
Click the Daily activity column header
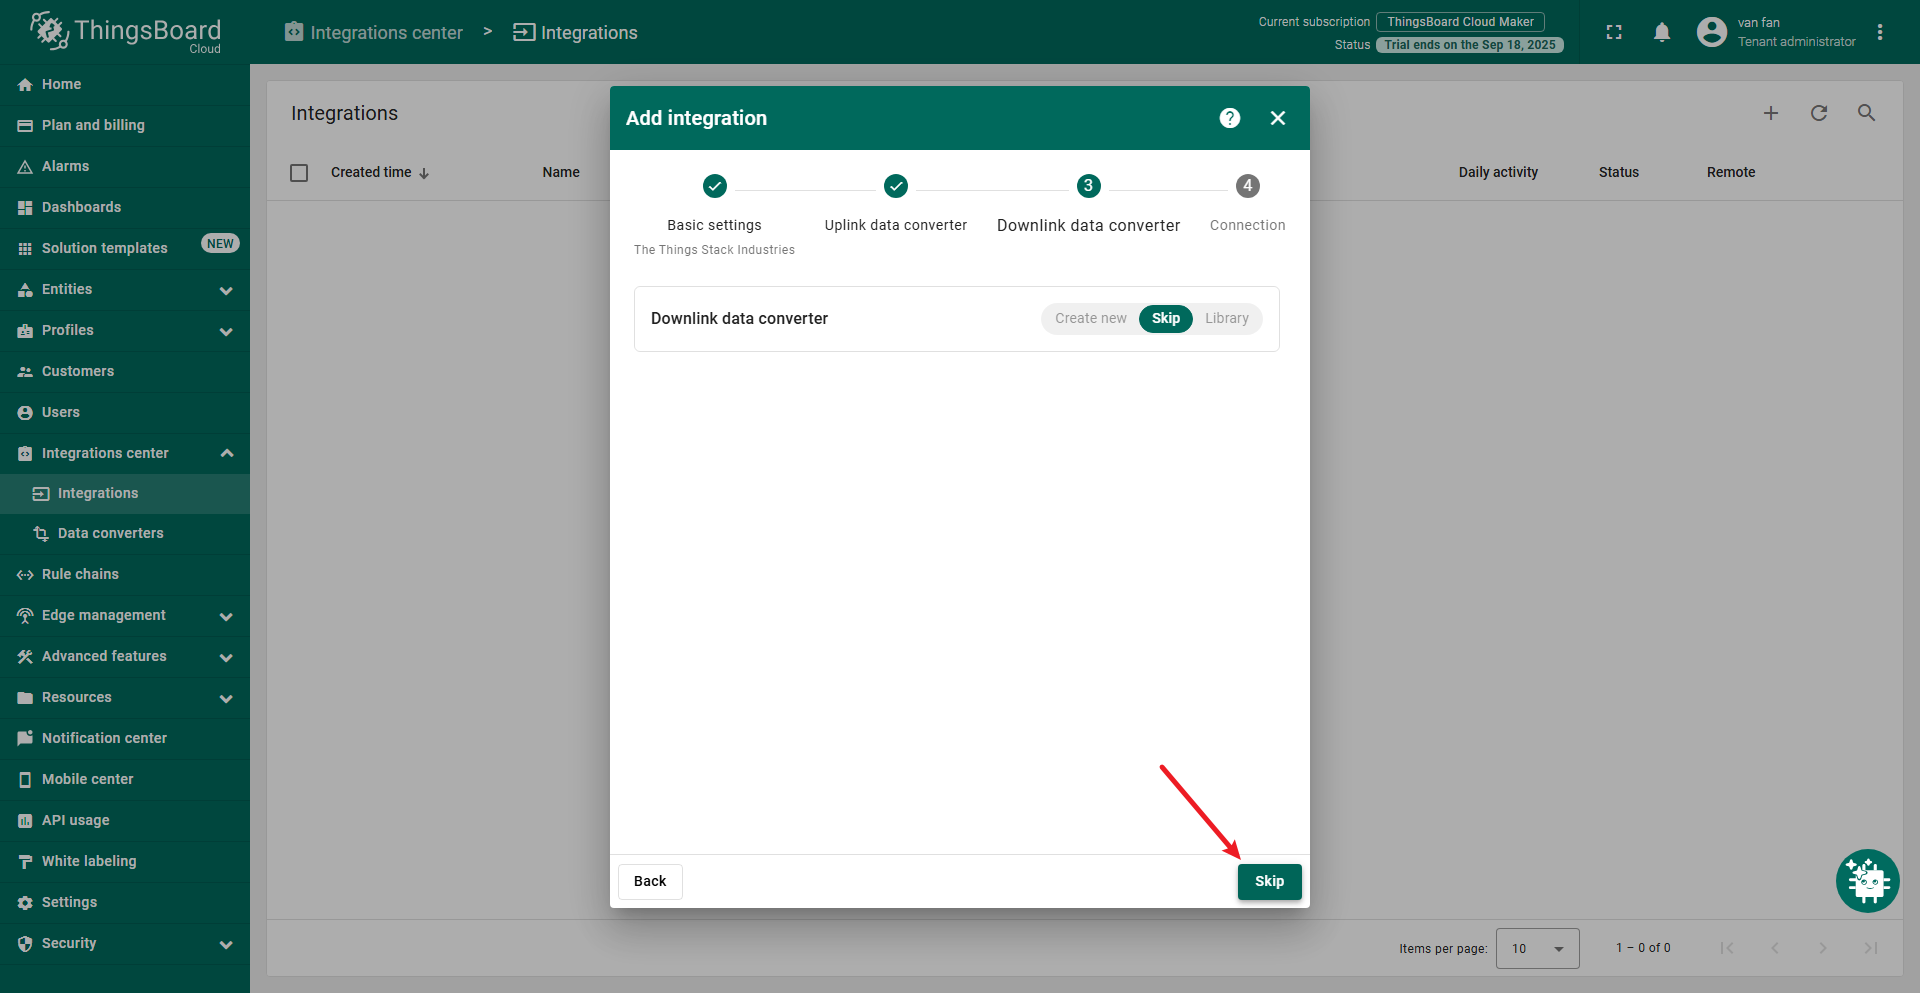[x=1498, y=172]
